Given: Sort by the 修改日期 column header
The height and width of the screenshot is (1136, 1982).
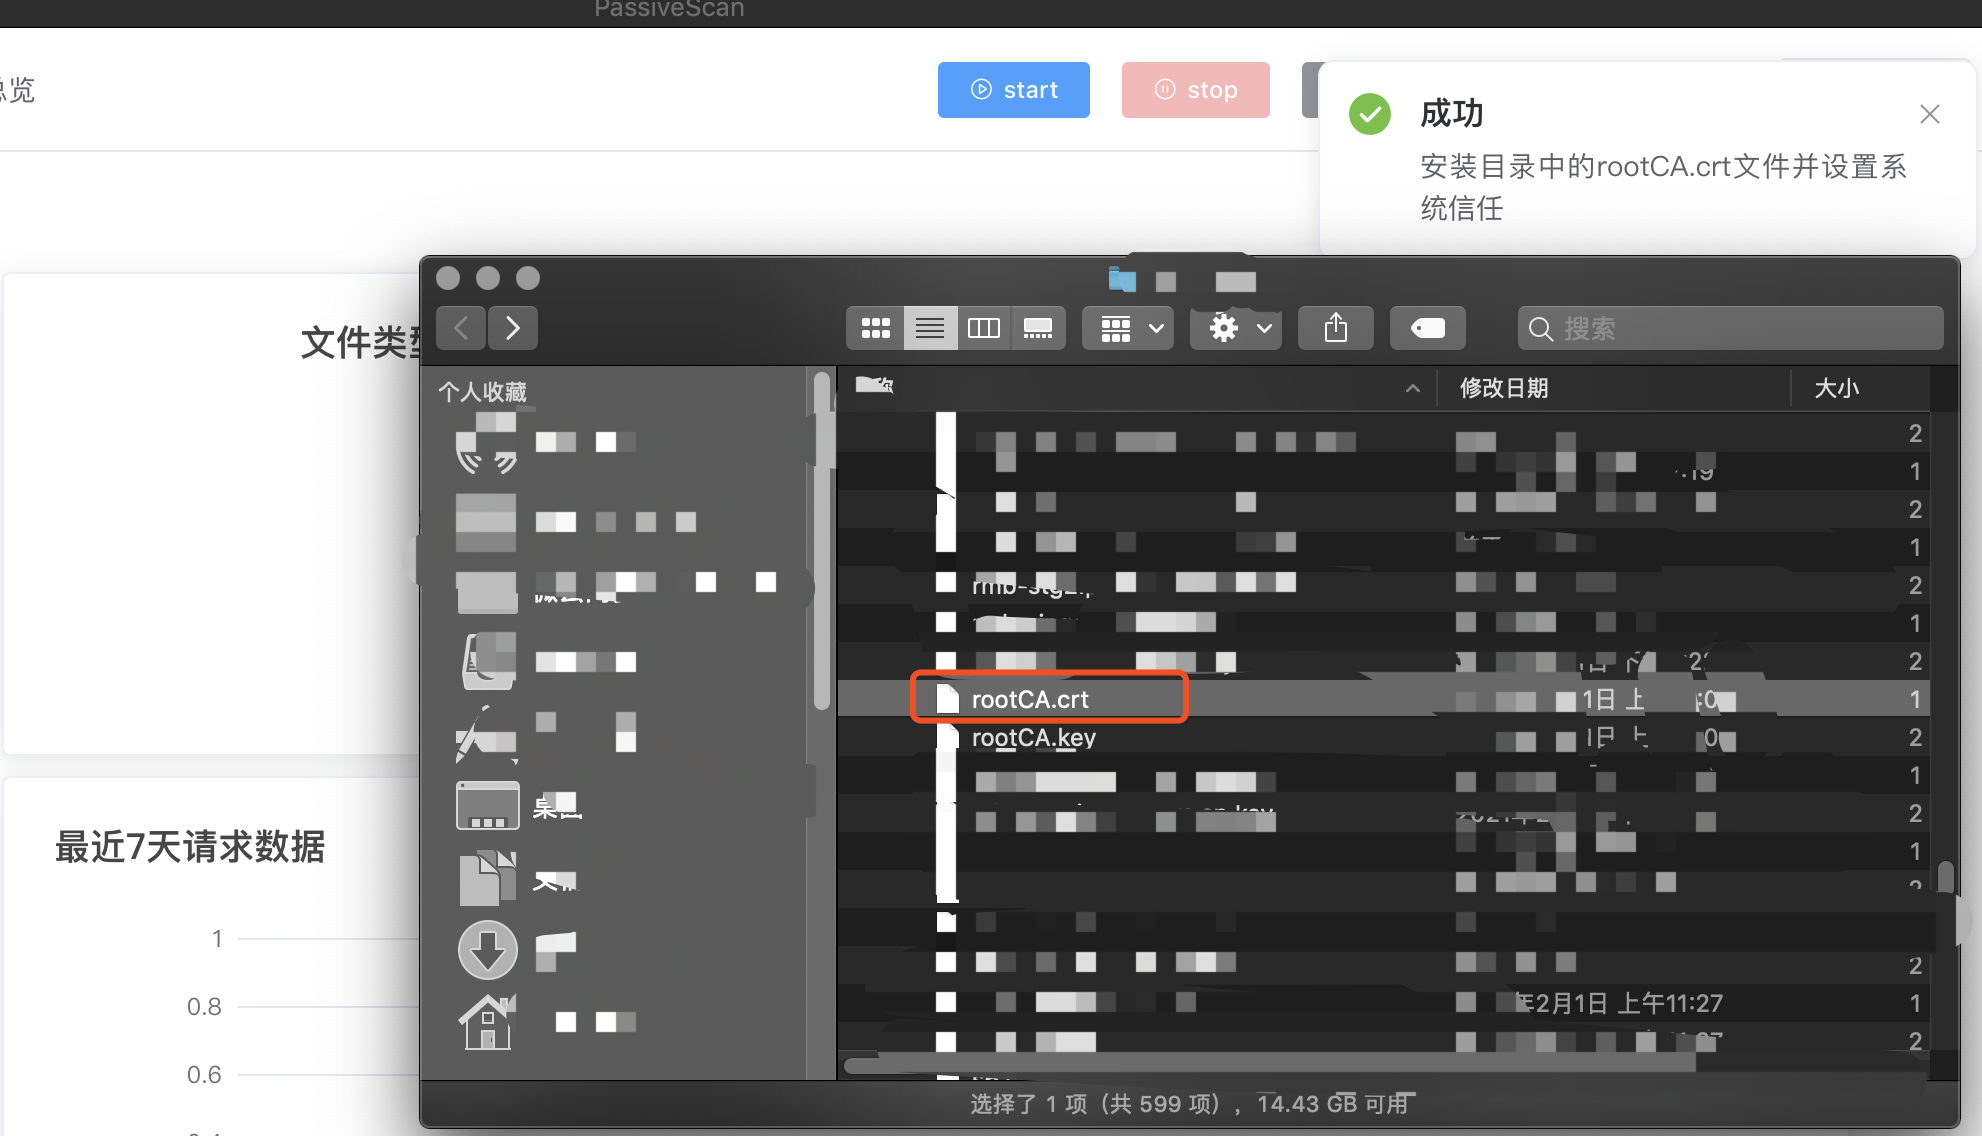Looking at the screenshot, I should [x=1503, y=388].
